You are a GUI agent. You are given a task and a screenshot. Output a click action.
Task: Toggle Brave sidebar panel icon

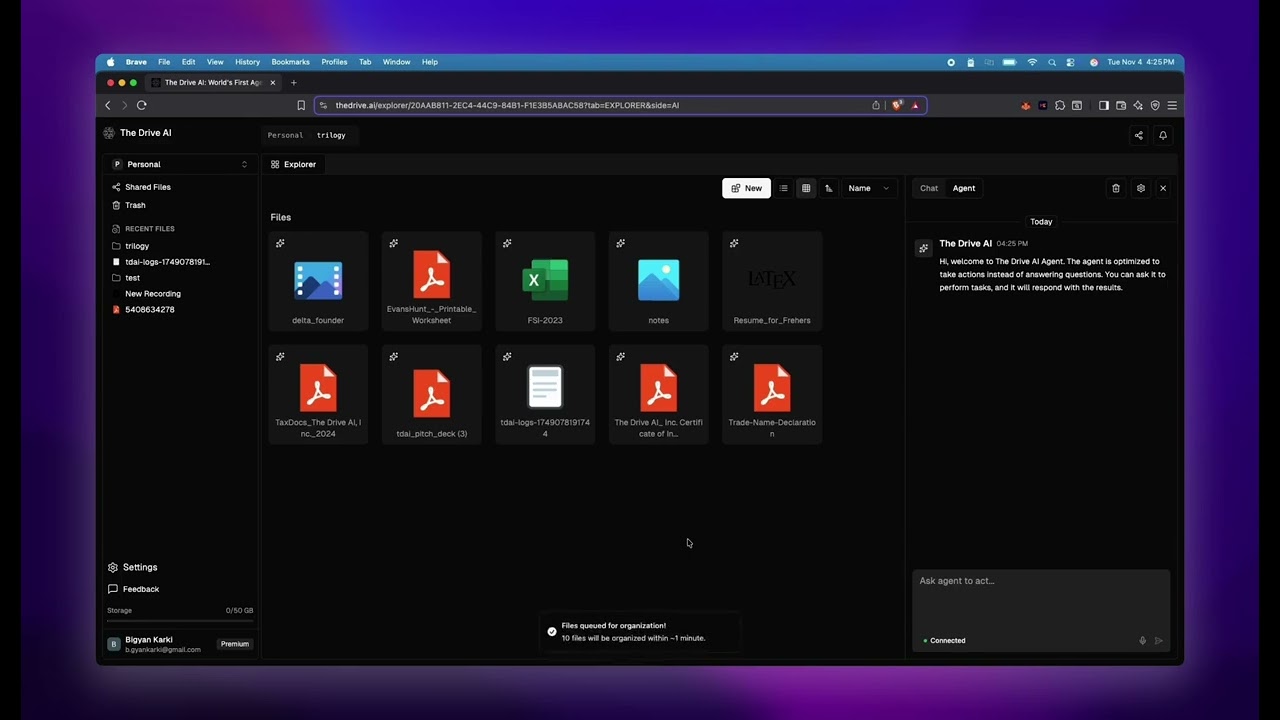click(x=1104, y=105)
